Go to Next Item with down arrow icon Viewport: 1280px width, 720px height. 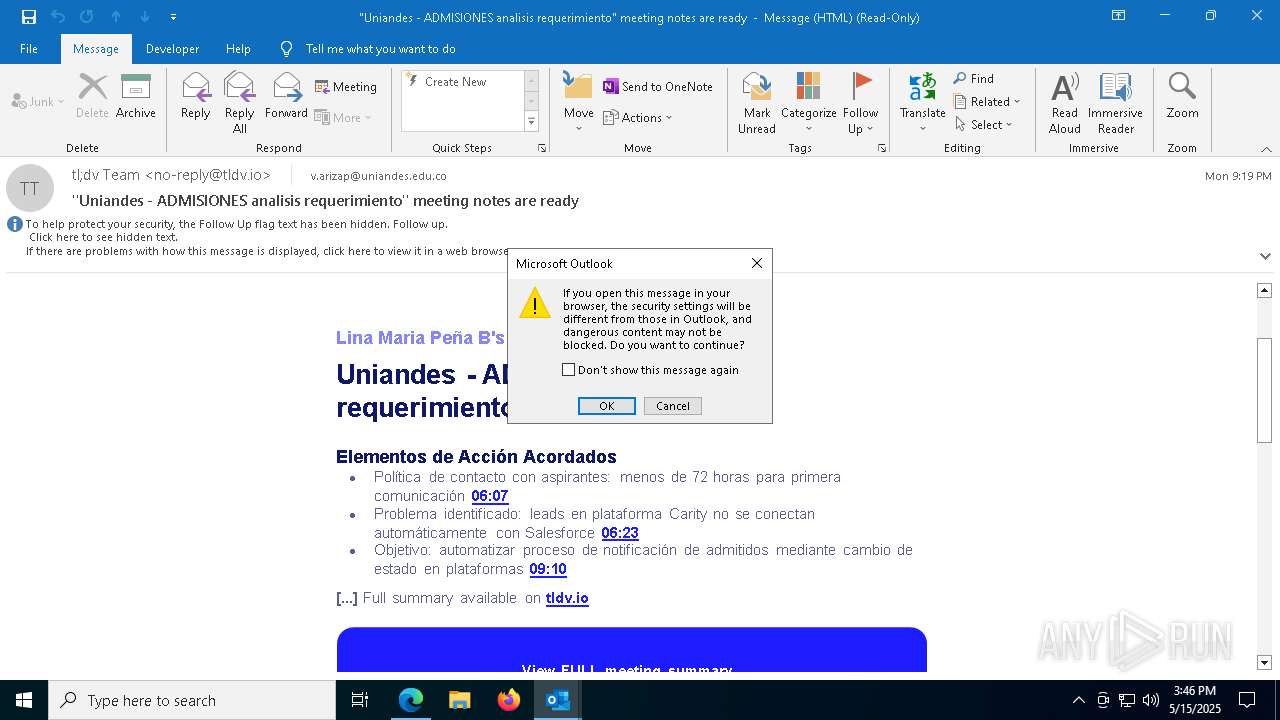tap(145, 17)
